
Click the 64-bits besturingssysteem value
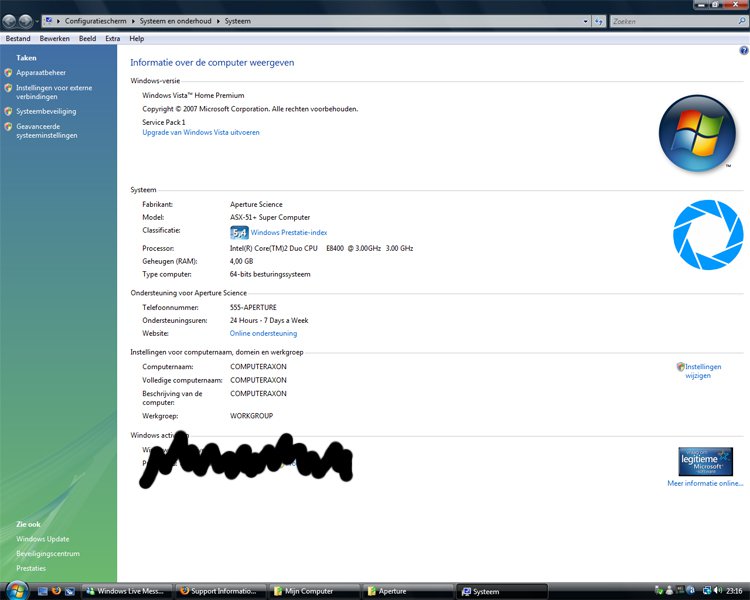pos(270,274)
